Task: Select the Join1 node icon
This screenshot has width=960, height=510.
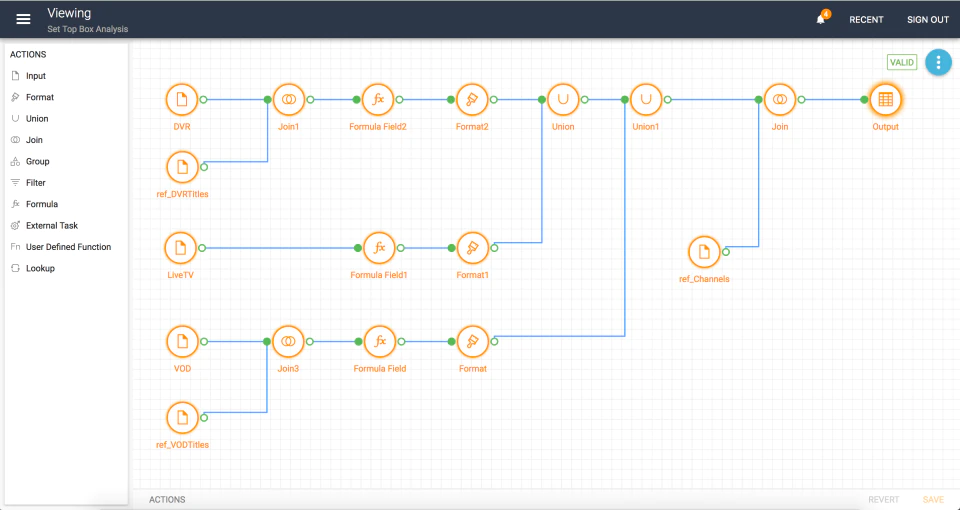Action: point(288,99)
